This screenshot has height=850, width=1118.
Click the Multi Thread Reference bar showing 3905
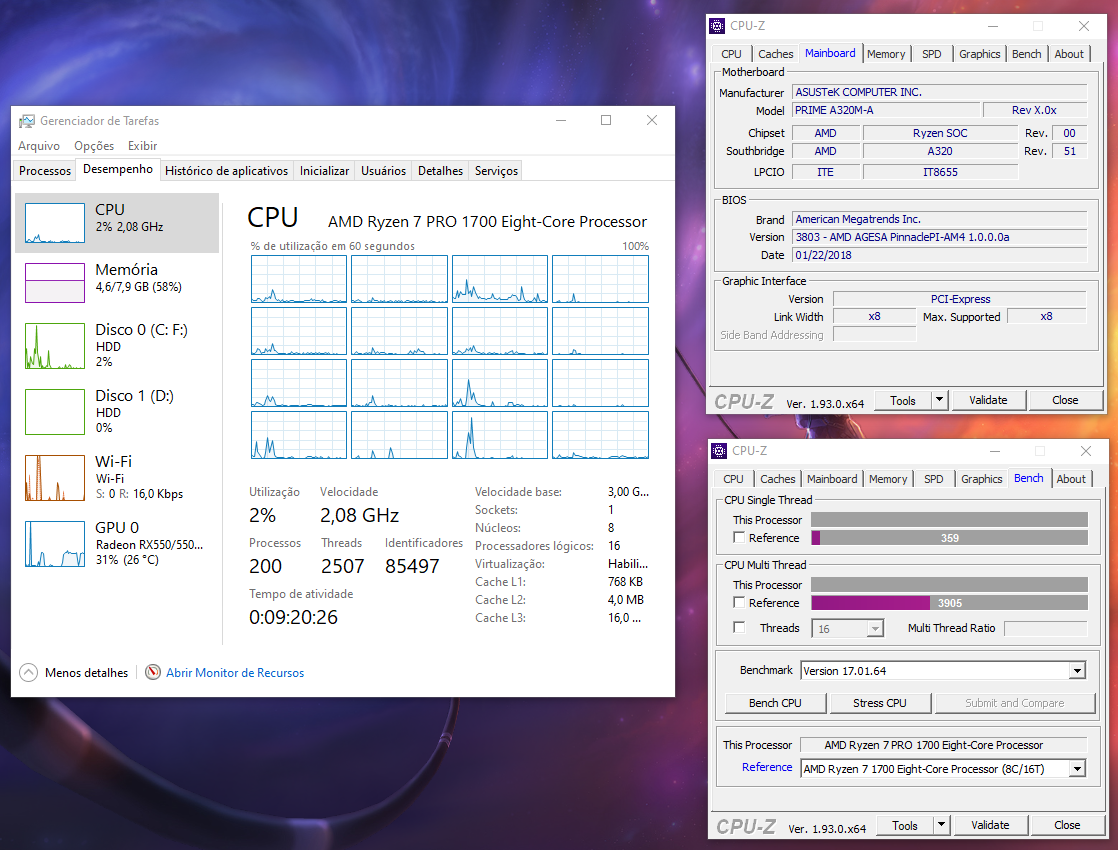[x=950, y=603]
